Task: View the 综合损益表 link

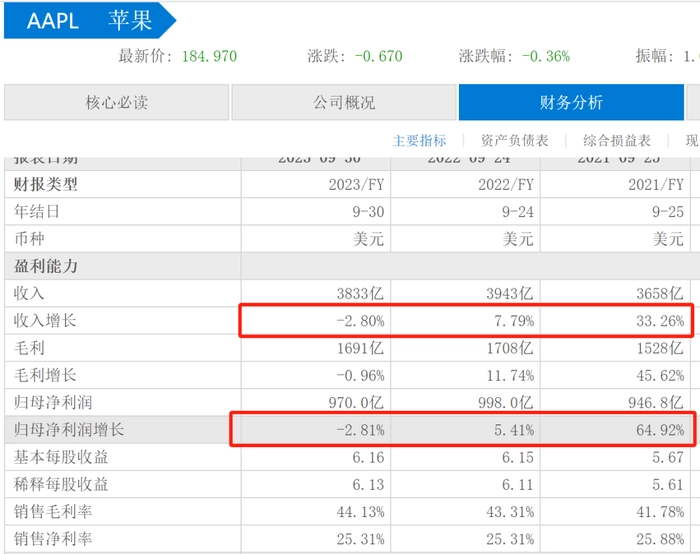Action: click(x=617, y=141)
